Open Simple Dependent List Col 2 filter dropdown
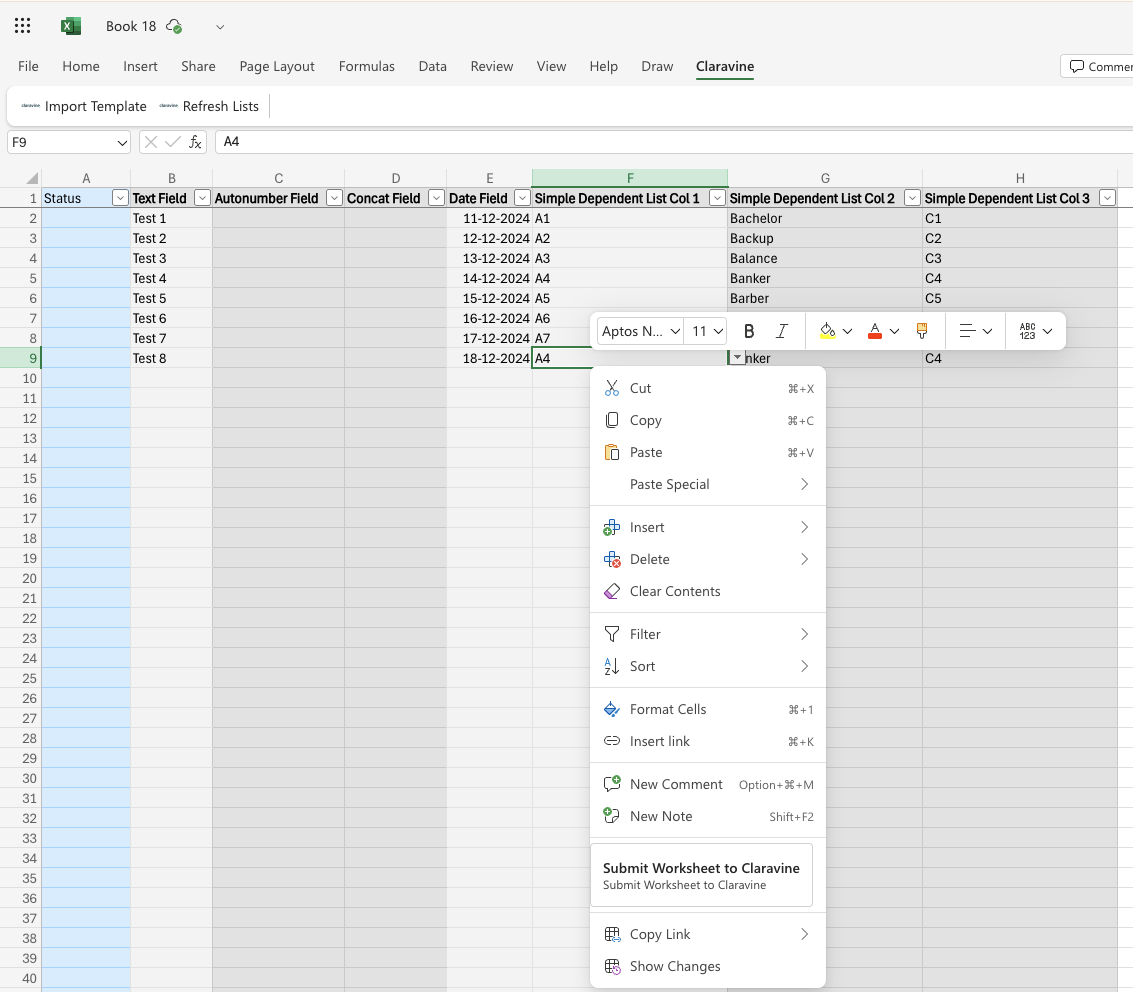1133x992 pixels. click(912, 198)
